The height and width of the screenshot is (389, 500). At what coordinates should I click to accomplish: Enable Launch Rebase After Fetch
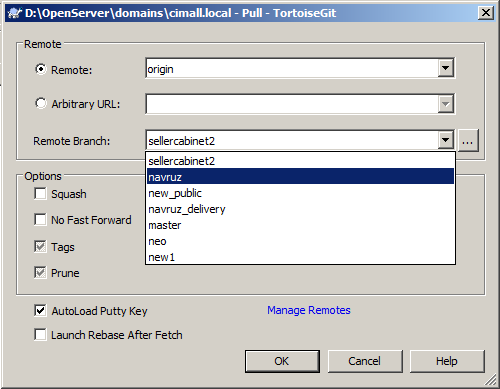40,335
